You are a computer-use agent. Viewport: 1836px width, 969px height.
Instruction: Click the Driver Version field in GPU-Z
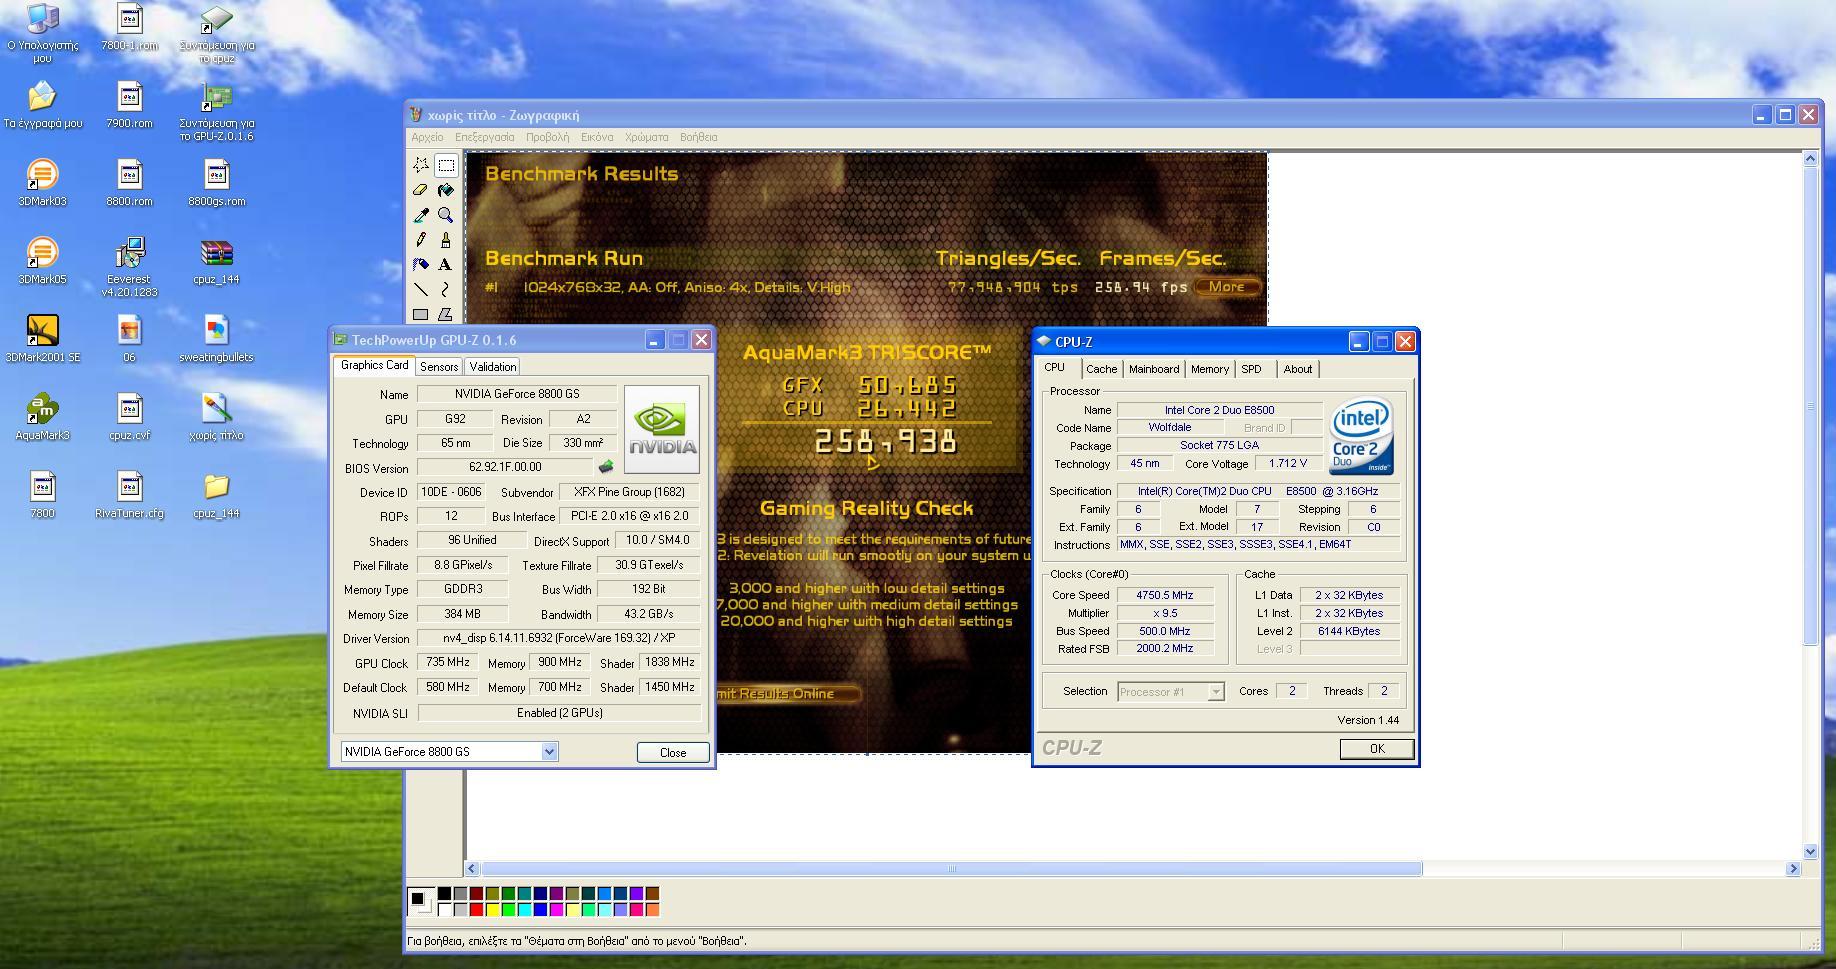pos(558,638)
